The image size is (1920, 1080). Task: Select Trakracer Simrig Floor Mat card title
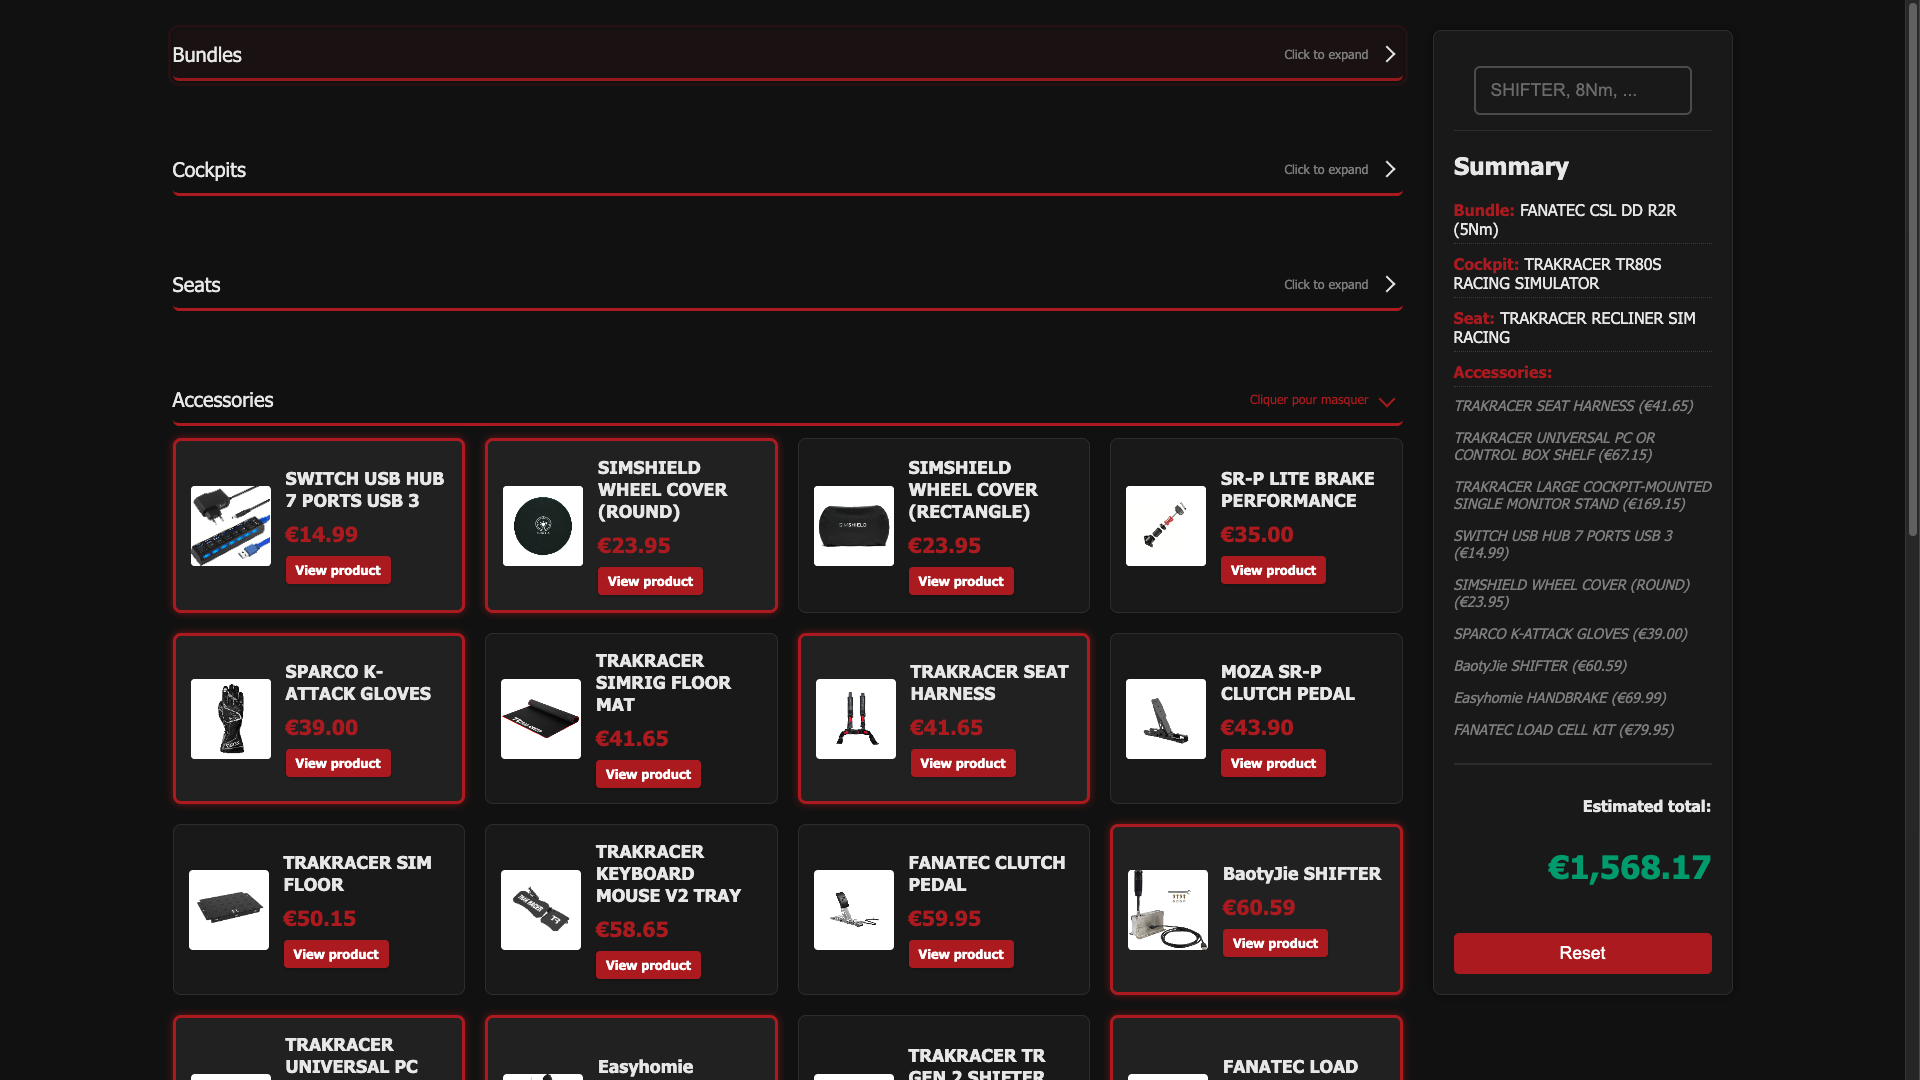click(663, 683)
